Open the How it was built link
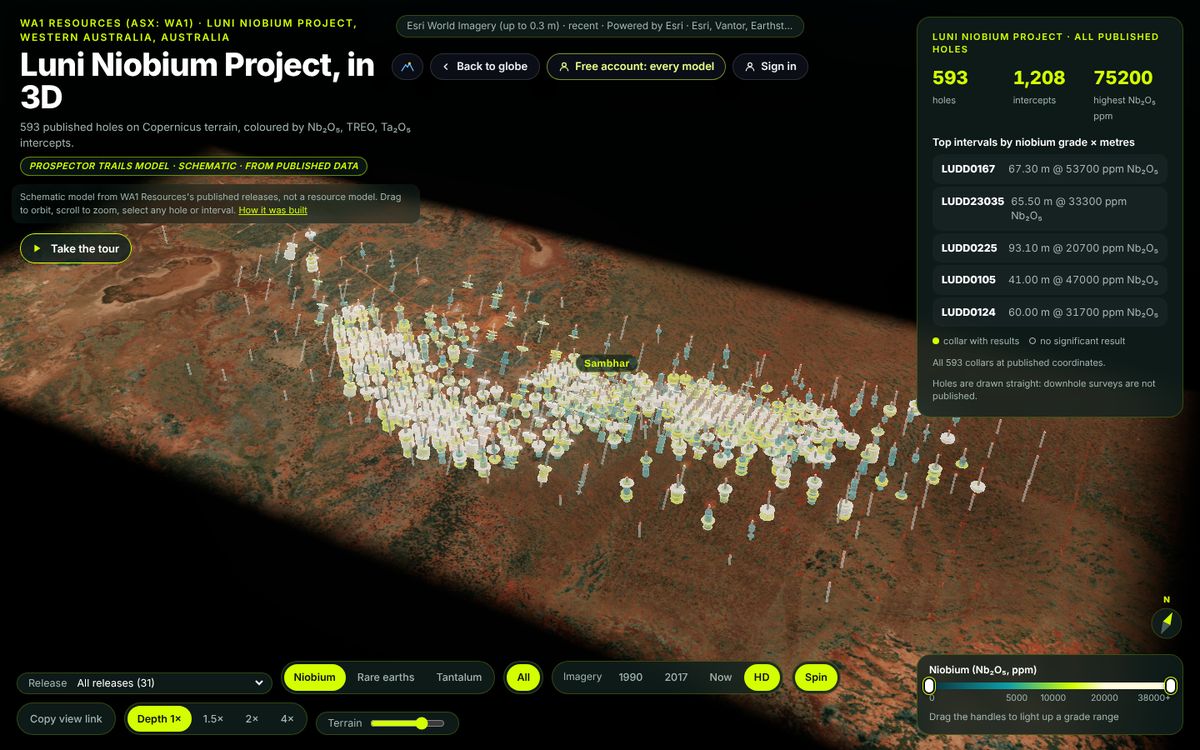This screenshot has height=750, width=1200. pos(273,210)
